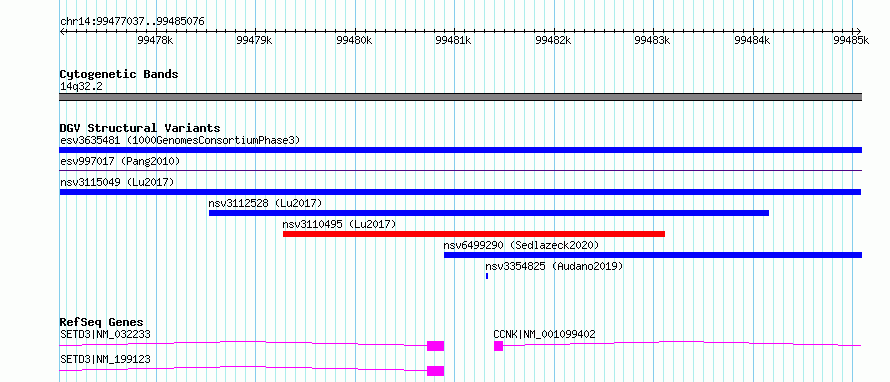This screenshot has width=890, height=382.
Task: Click the gray 14q32.2 cytogenetic band bar
Action: click(460, 97)
